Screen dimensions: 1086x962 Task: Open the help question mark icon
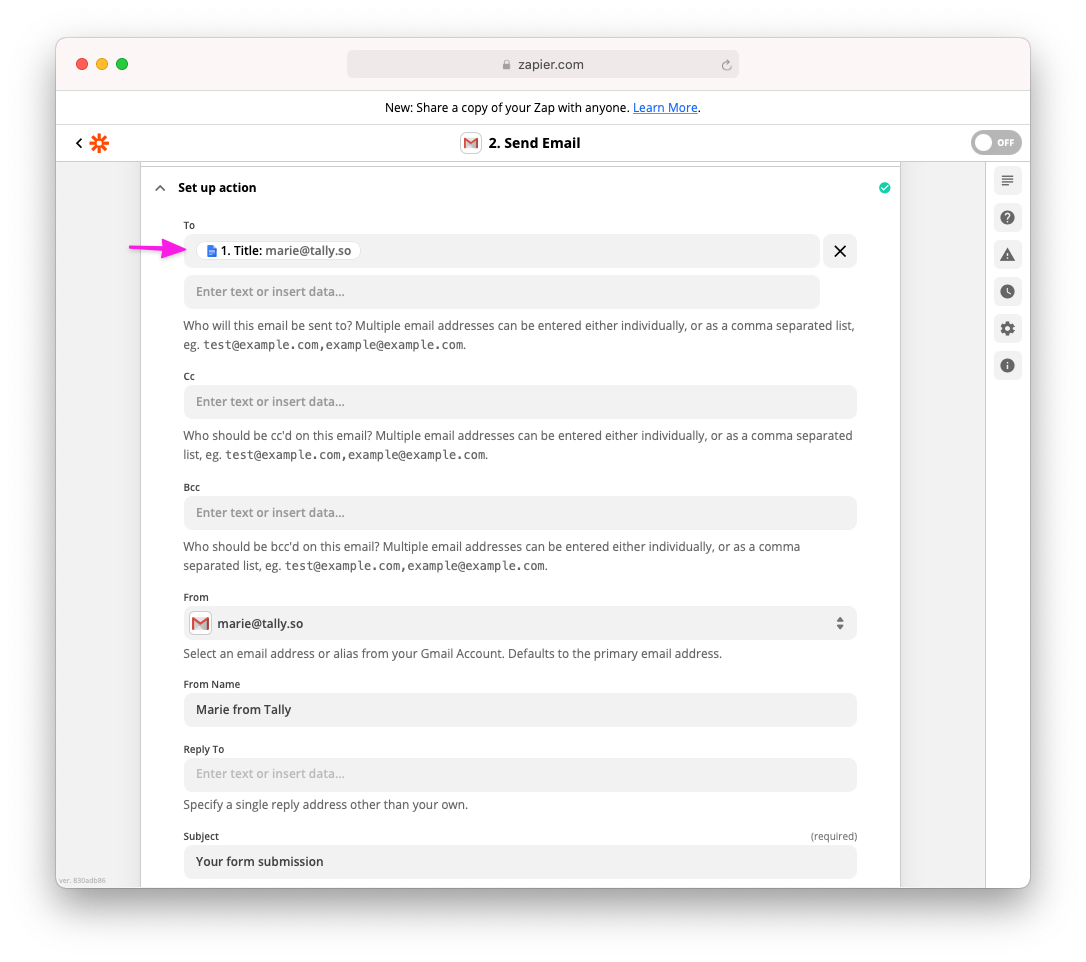click(x=1007, y=217)
